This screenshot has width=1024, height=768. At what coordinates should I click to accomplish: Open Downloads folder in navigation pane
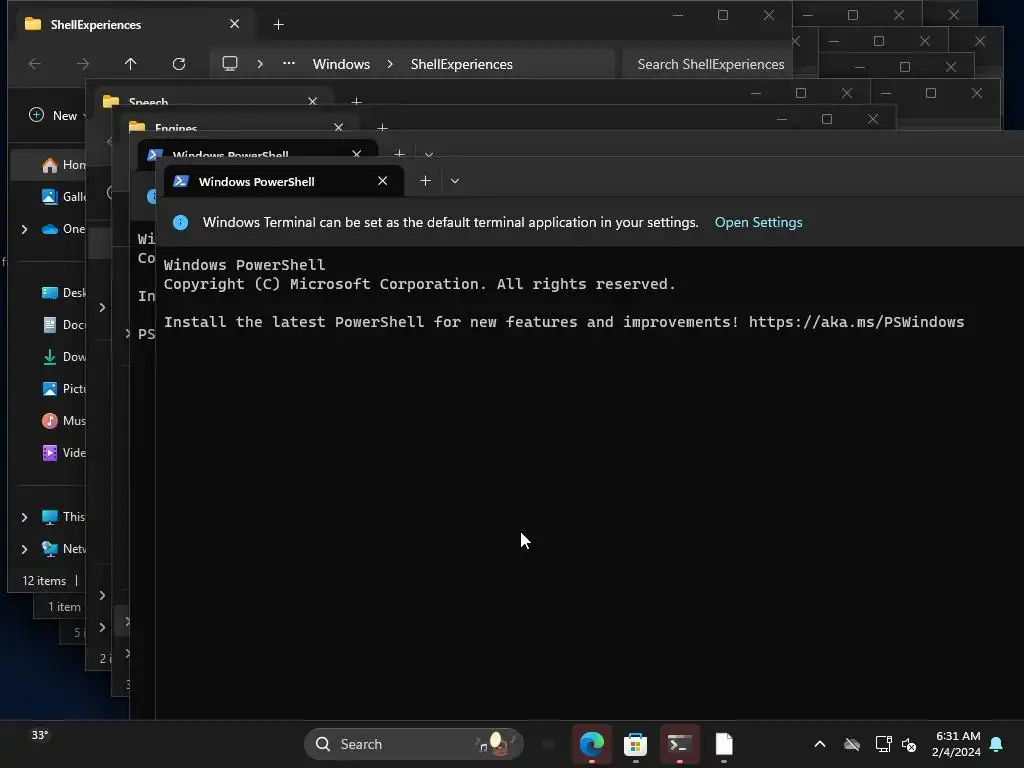64,357
